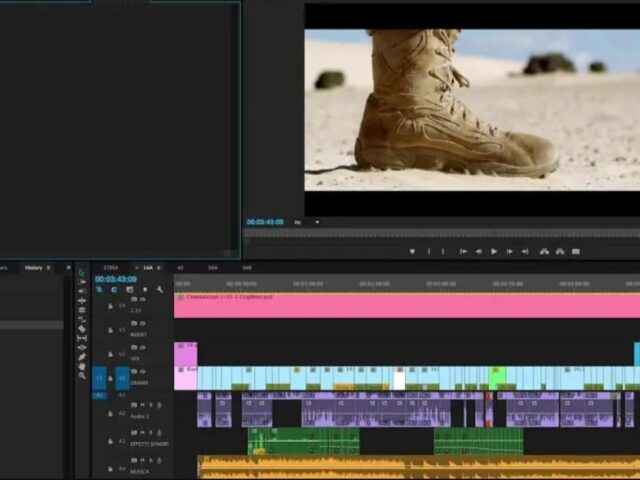640x480 pixels.
Task: Switch to the History panel tab
Action: pyautogui.click(x=34, y=268)
